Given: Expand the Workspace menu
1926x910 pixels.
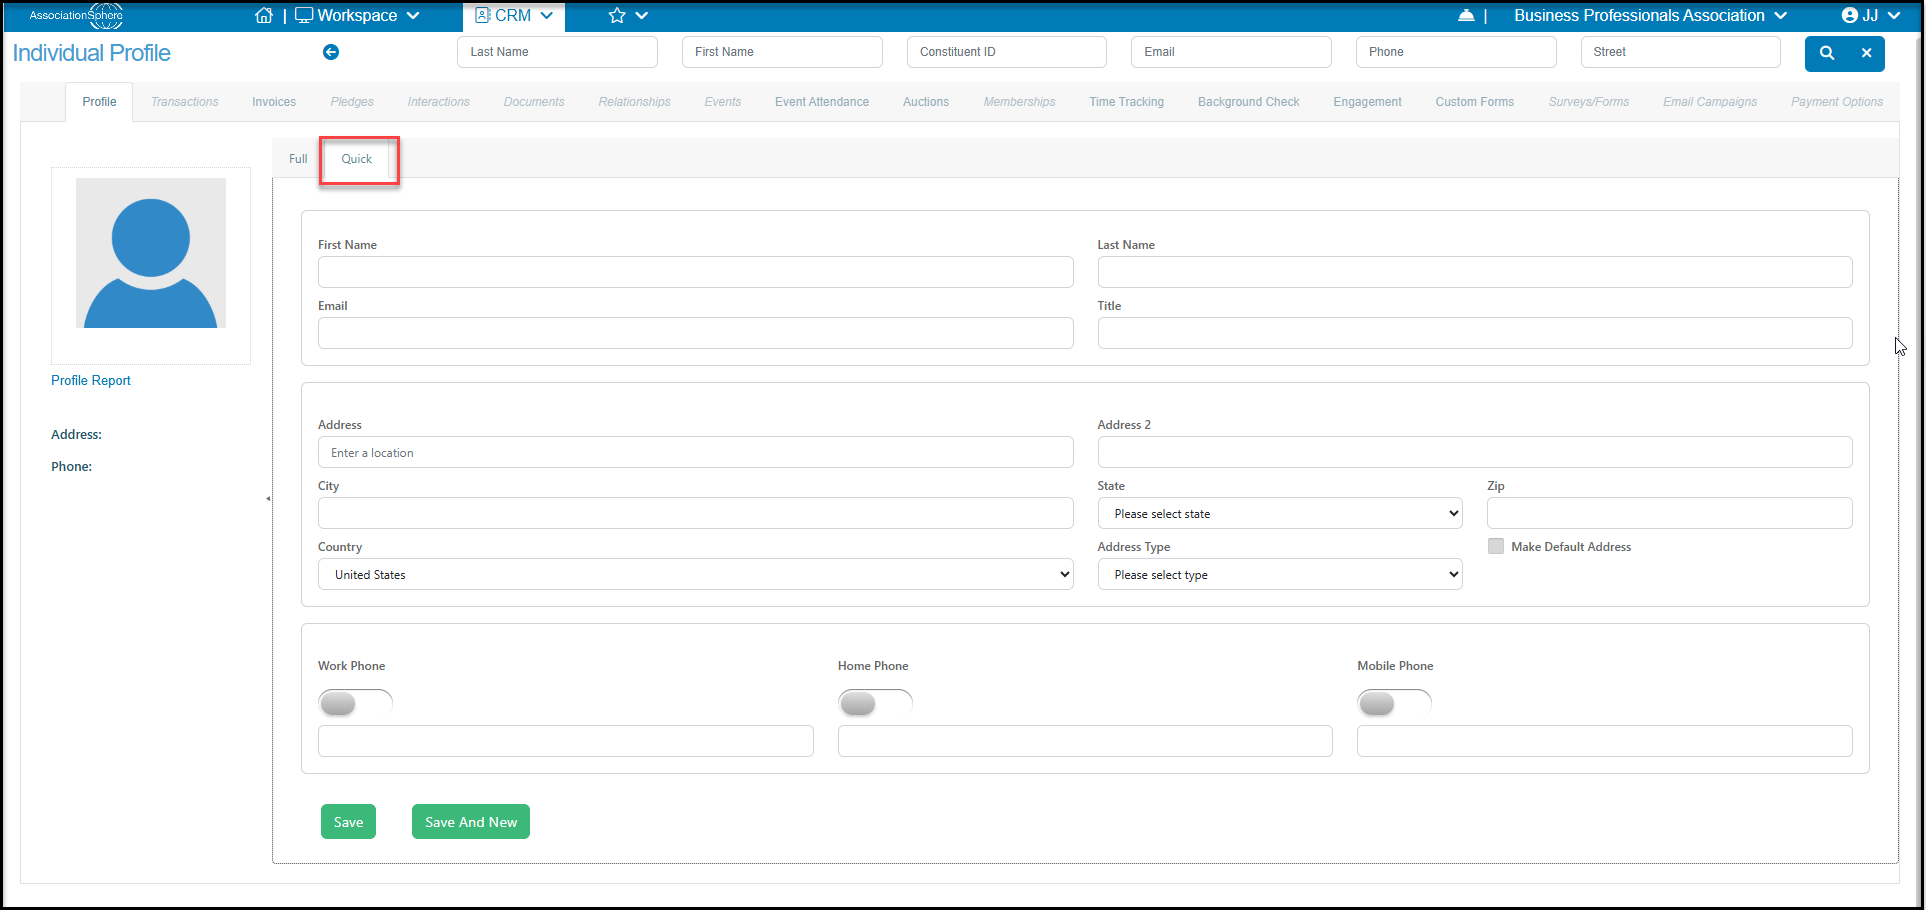Looking at the screenshot, I should click(x=357, y=16).
